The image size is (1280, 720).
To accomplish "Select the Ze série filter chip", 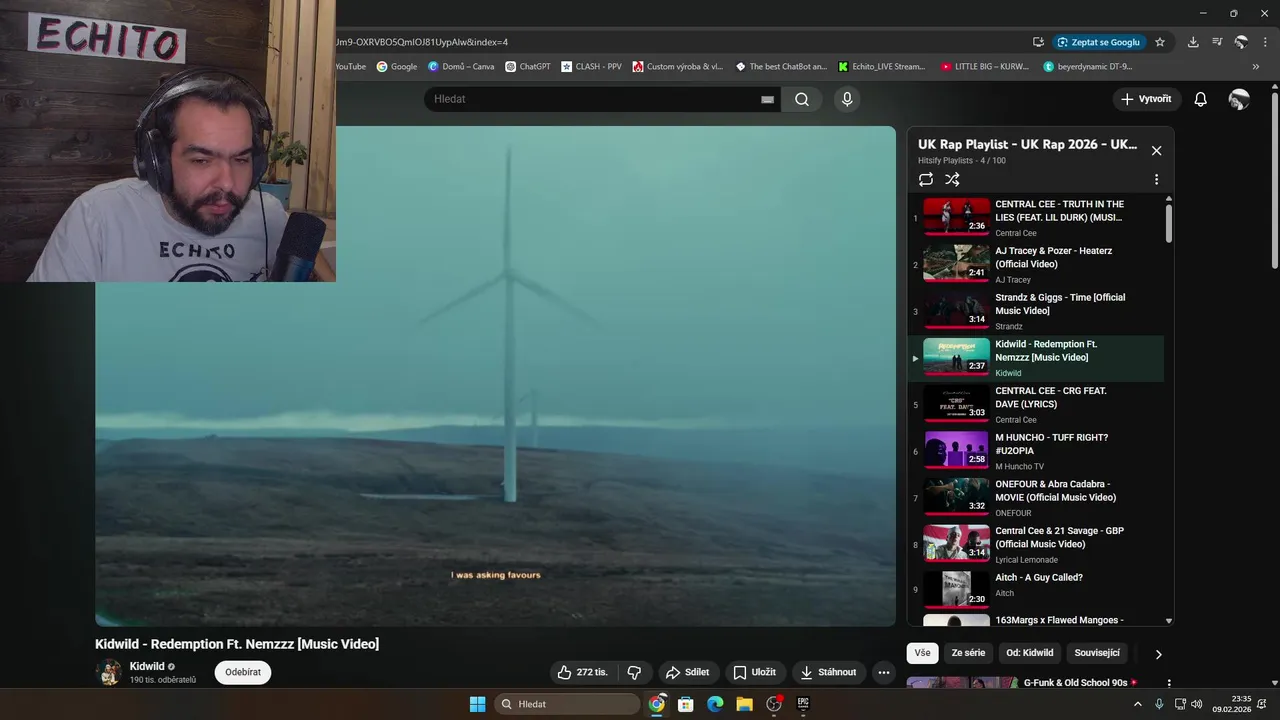I will [x=968, y=653].
